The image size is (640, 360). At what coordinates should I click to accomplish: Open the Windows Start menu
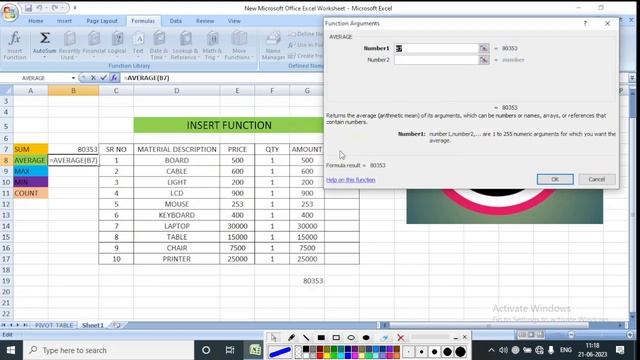(11, 350)
